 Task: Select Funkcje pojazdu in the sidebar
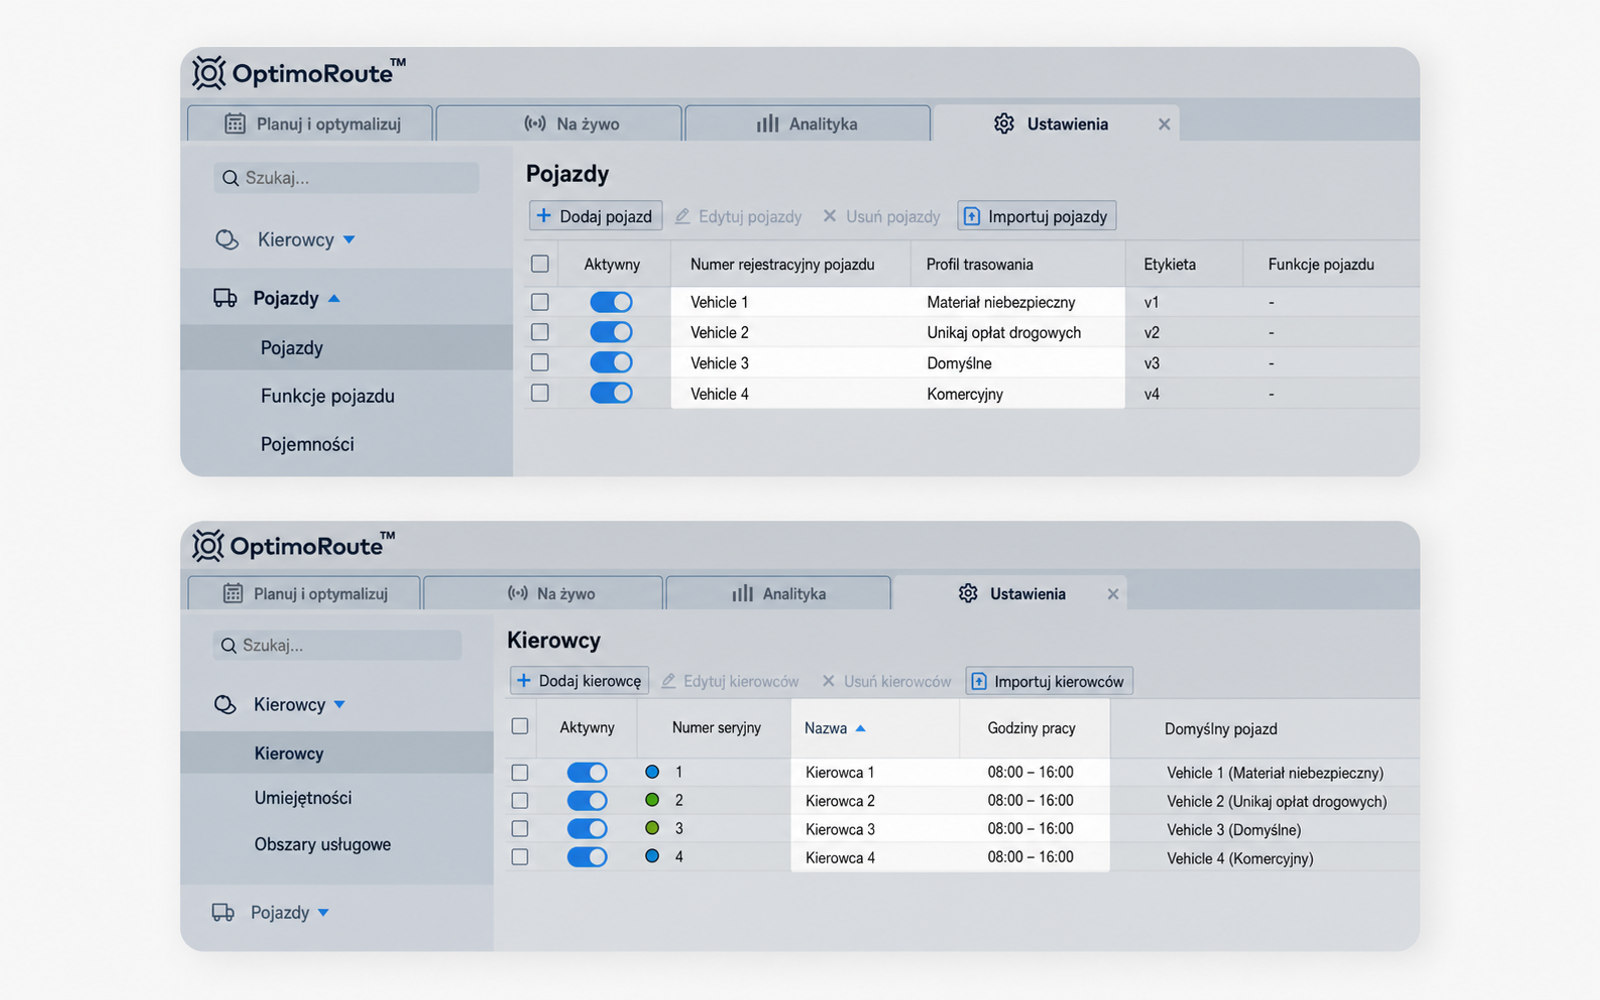click(328, 396)
